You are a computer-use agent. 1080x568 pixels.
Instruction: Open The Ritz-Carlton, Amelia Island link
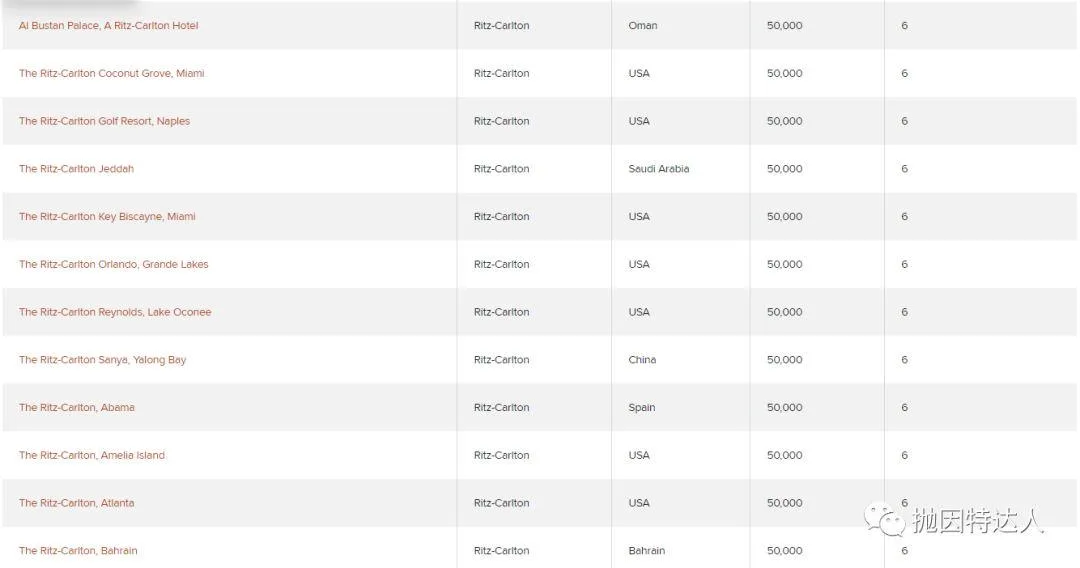(92, 455)
